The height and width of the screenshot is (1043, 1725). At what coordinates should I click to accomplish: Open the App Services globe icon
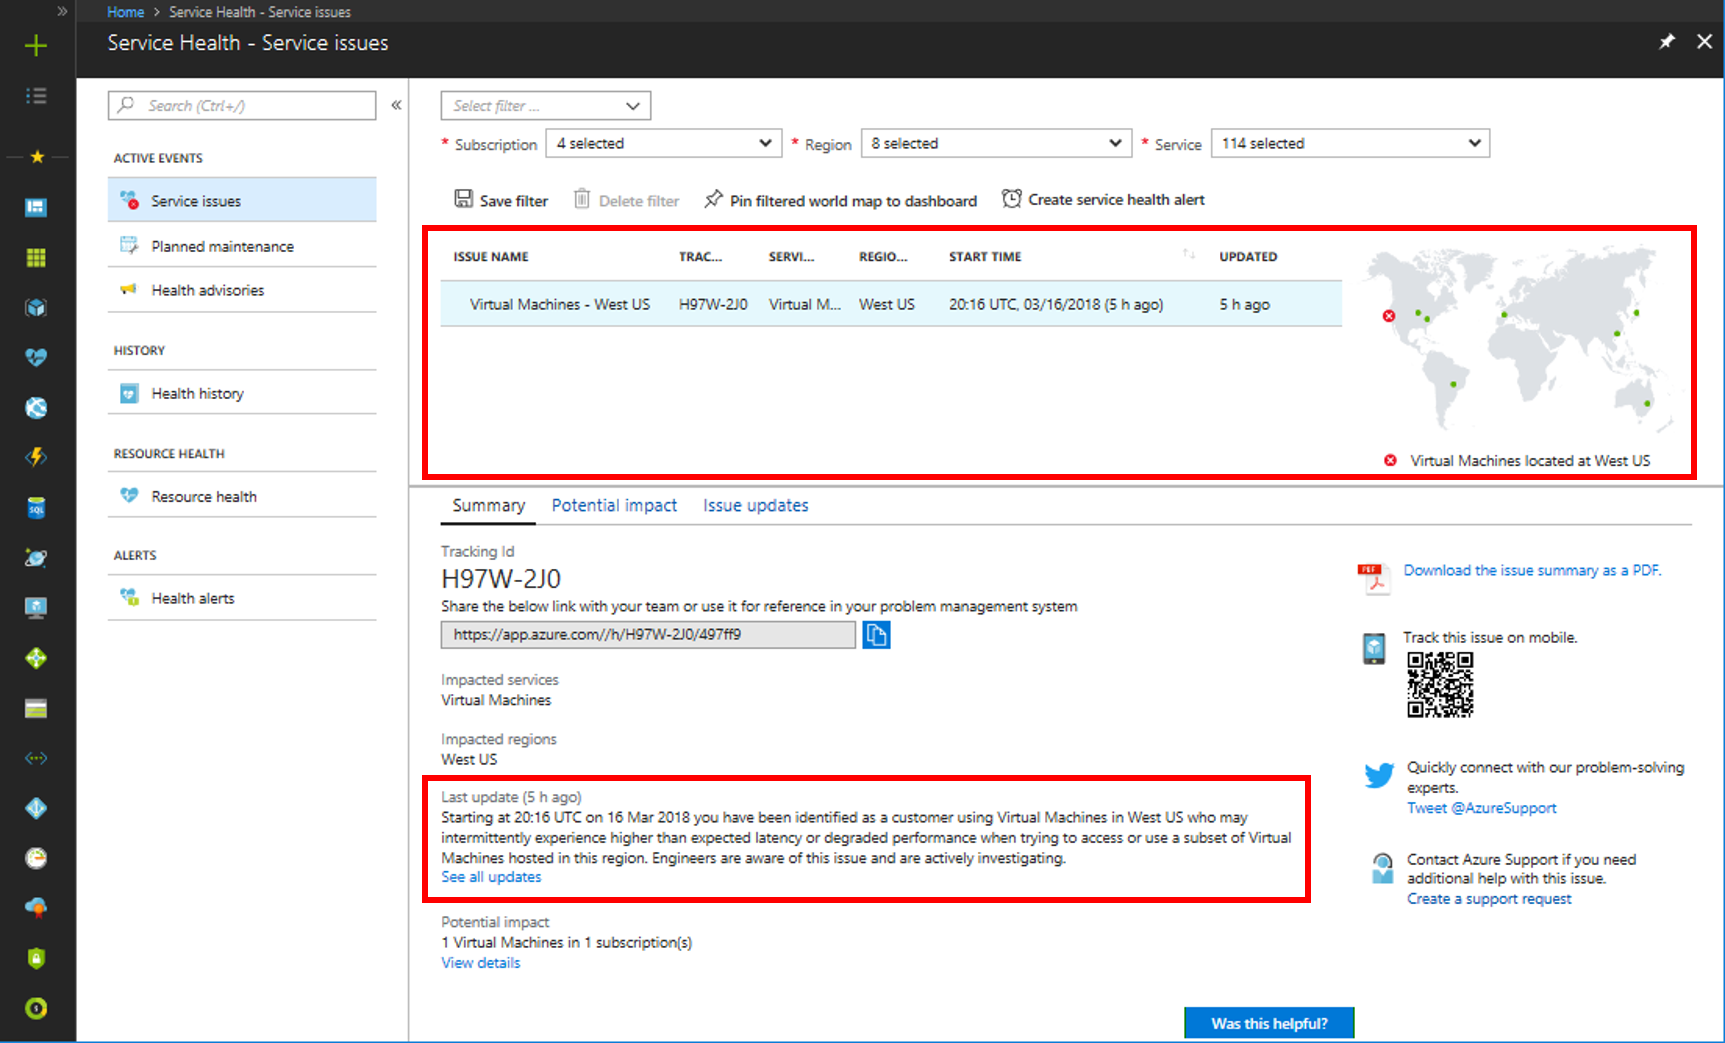[x=36, y=408]
